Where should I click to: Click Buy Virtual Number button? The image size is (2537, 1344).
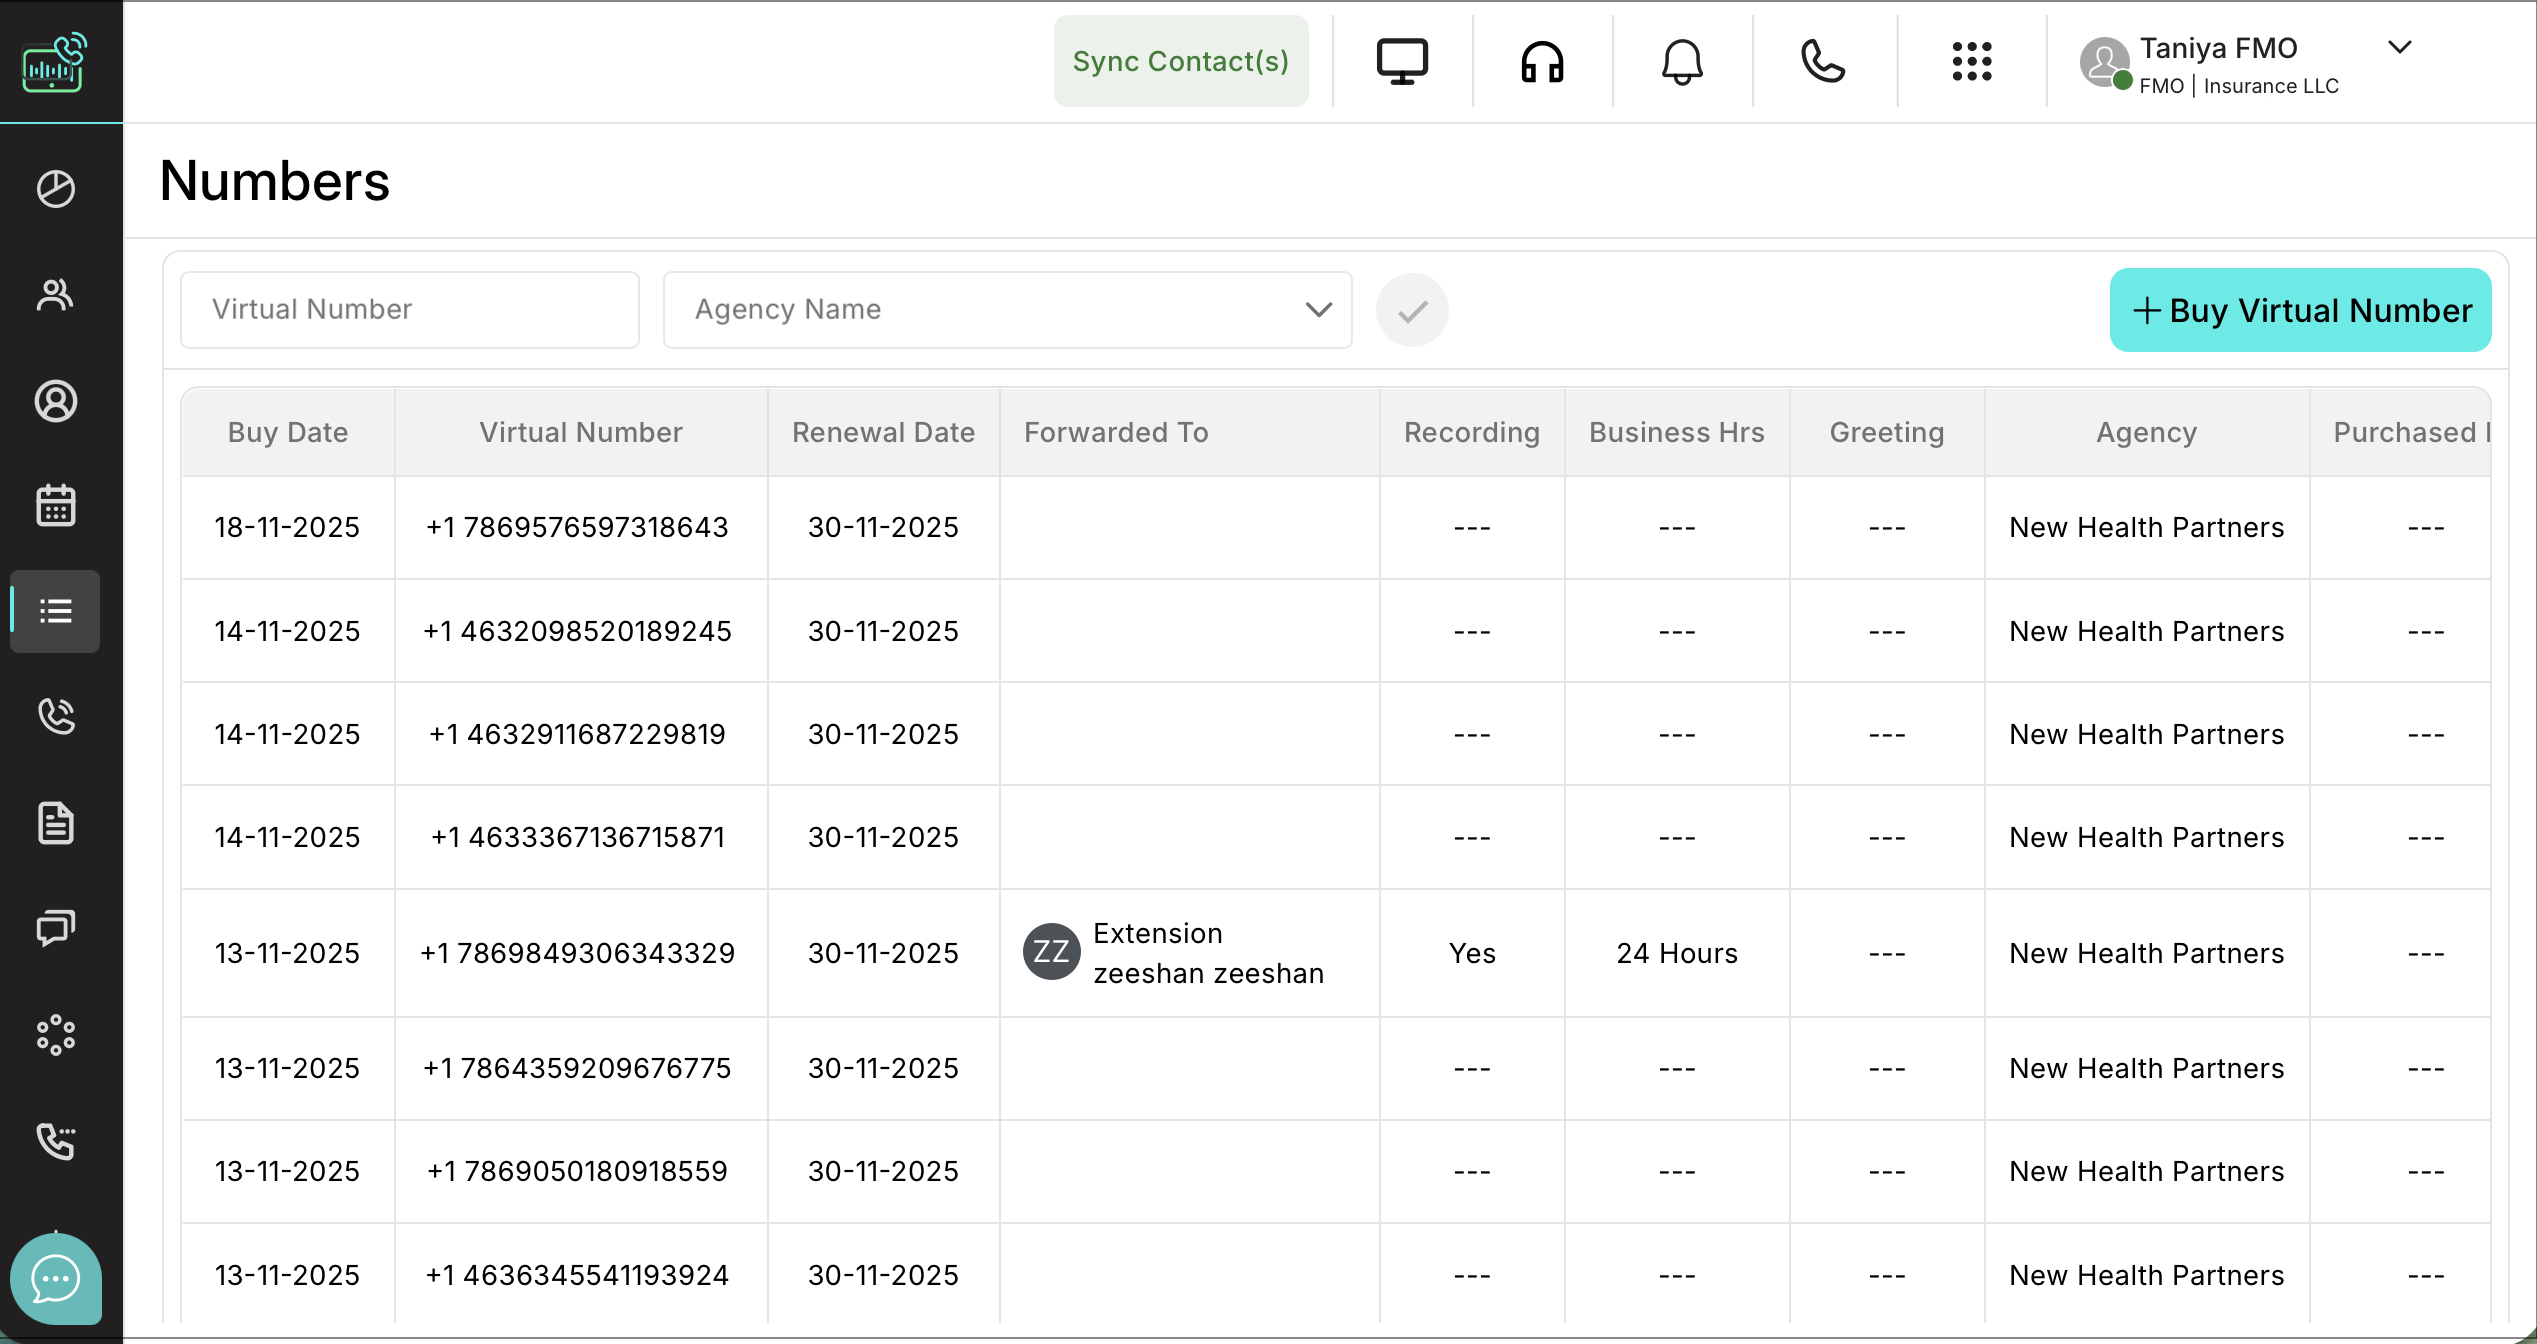2299,311
